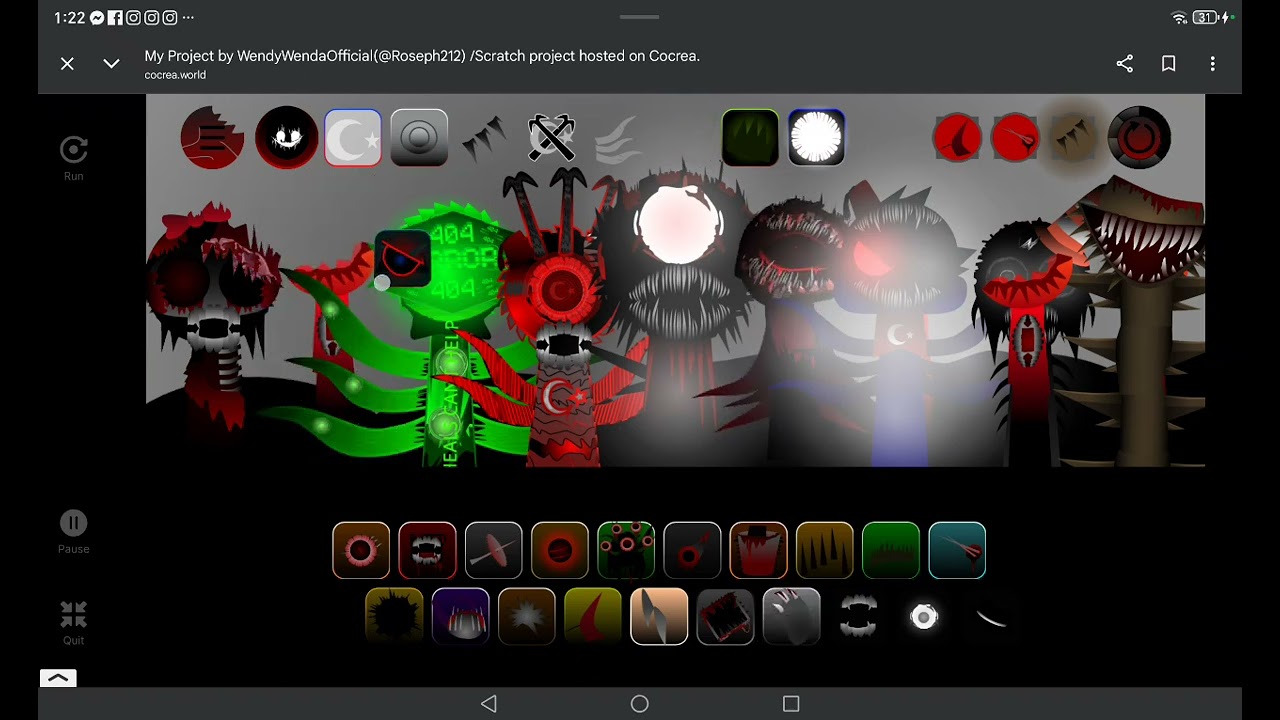
Task: Pick the green multi-eyed creature icon
Action: click(626, 550)
